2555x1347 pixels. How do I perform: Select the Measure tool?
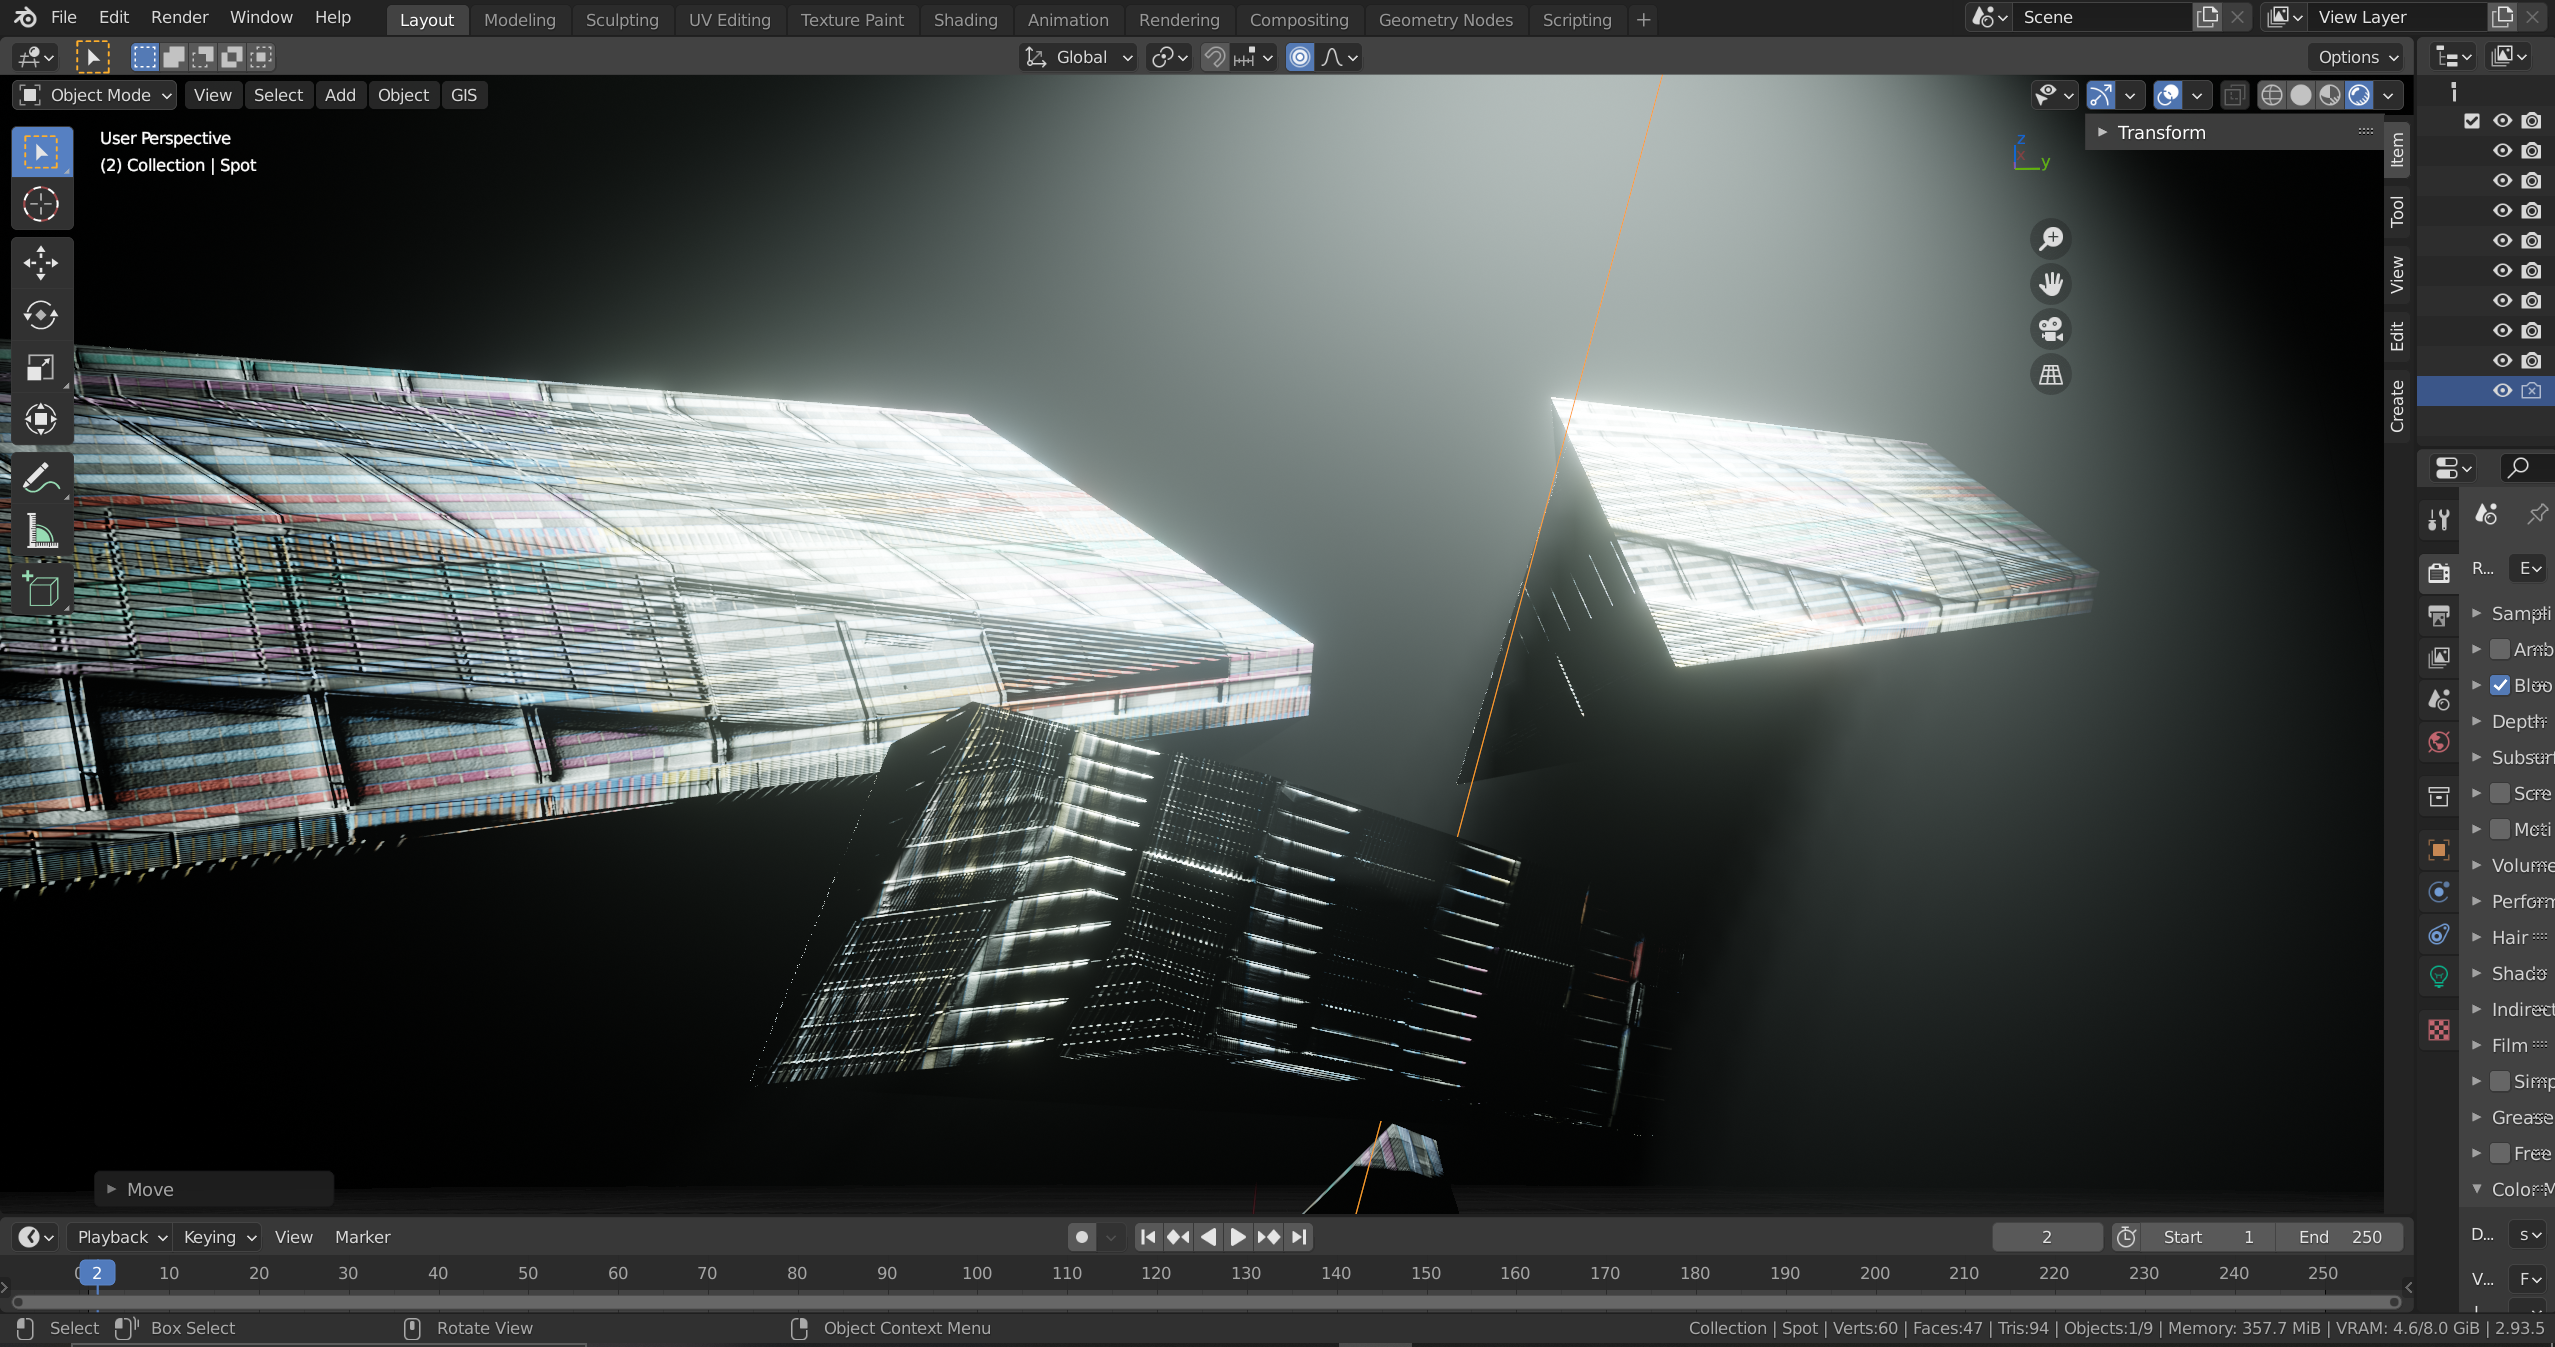pos(41,531)
